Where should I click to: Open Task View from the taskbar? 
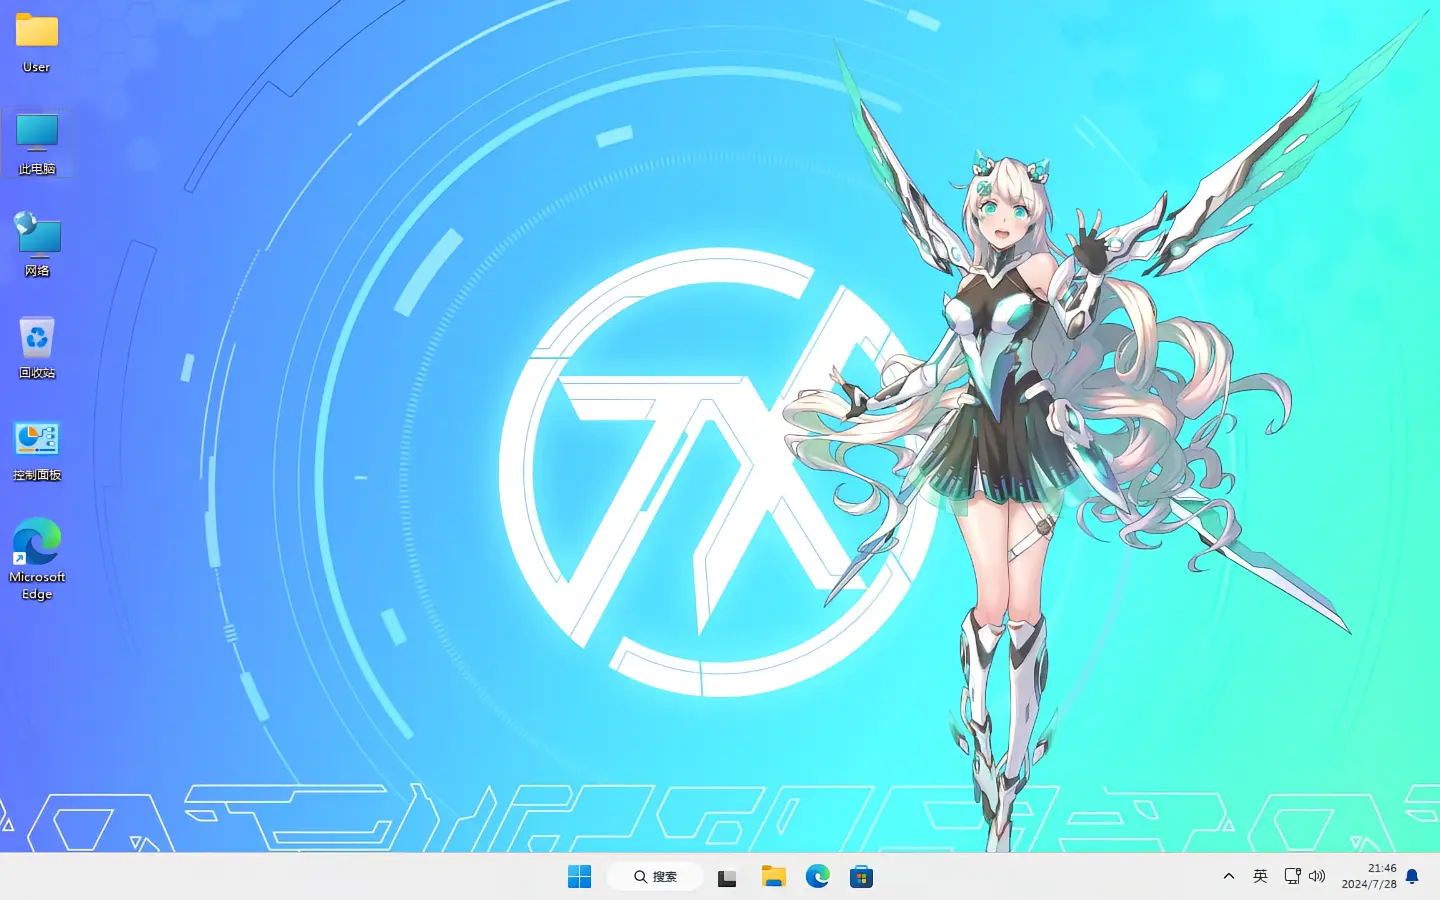[x=727, y=878]
